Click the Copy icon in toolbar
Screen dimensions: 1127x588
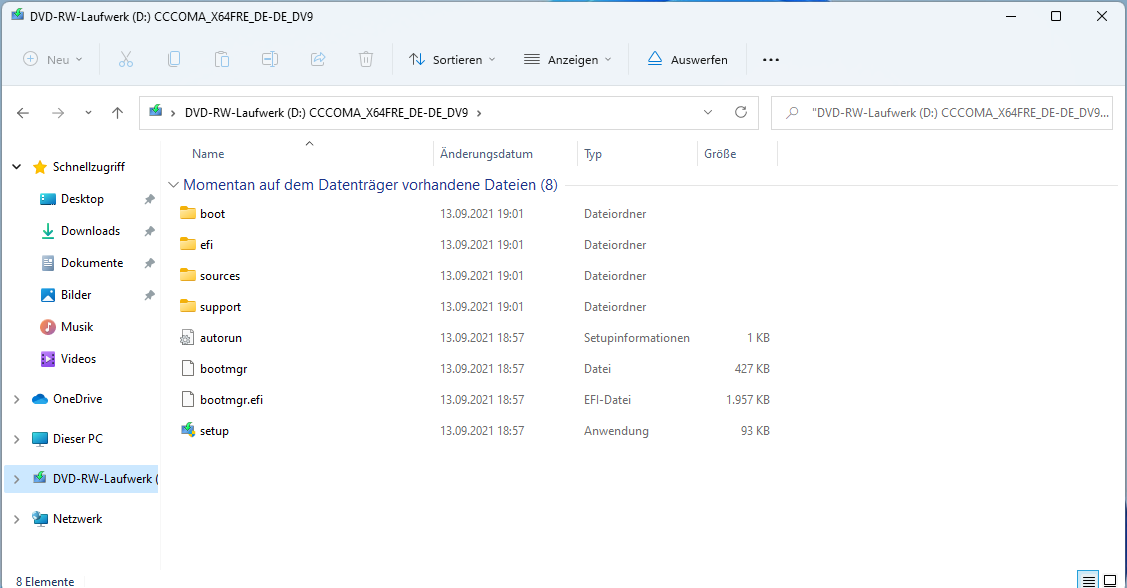point(174,60)
